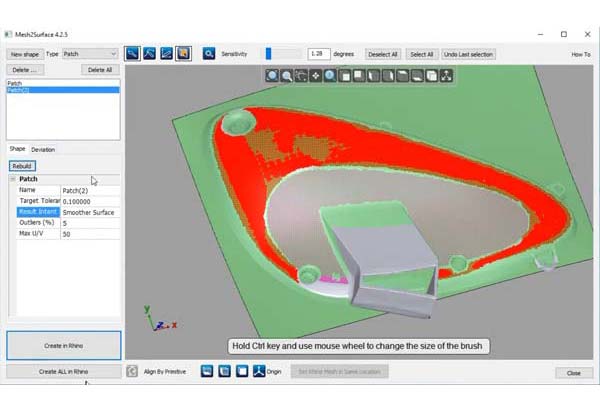Image resolution: width=600 pixels, height=412 pixels.
Task: Click the Origin axis icon
Action: pos(258,371)
